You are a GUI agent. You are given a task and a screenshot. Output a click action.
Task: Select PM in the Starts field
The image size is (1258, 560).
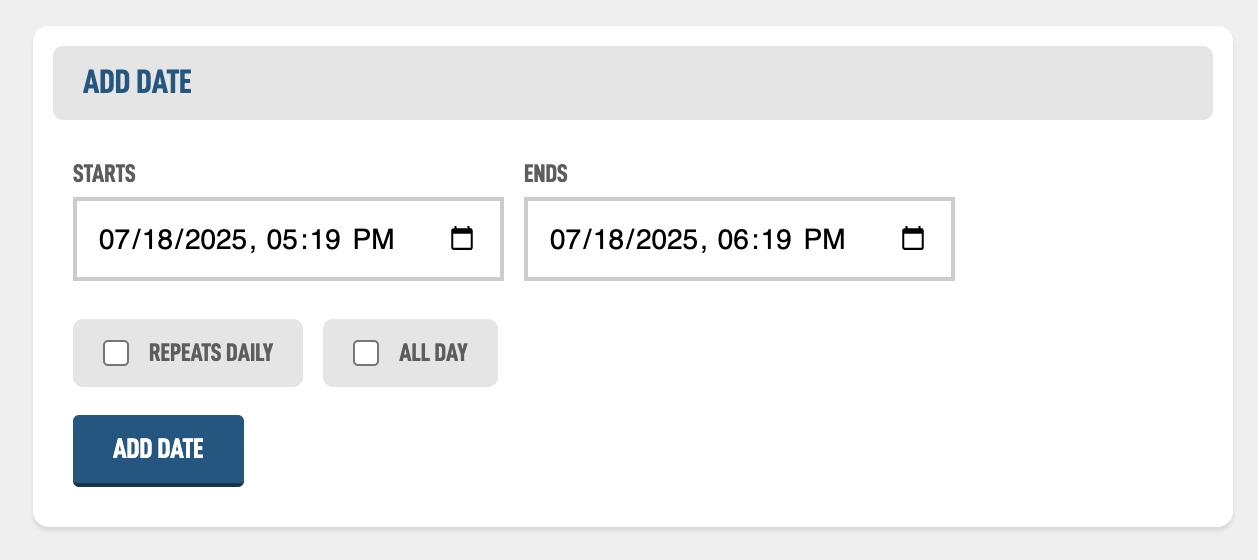[x=374, y=239]
